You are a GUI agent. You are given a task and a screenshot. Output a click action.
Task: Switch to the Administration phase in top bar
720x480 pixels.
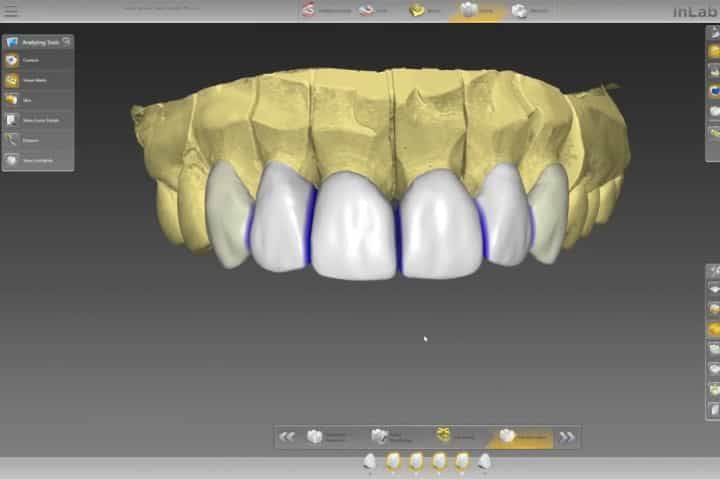327,11
